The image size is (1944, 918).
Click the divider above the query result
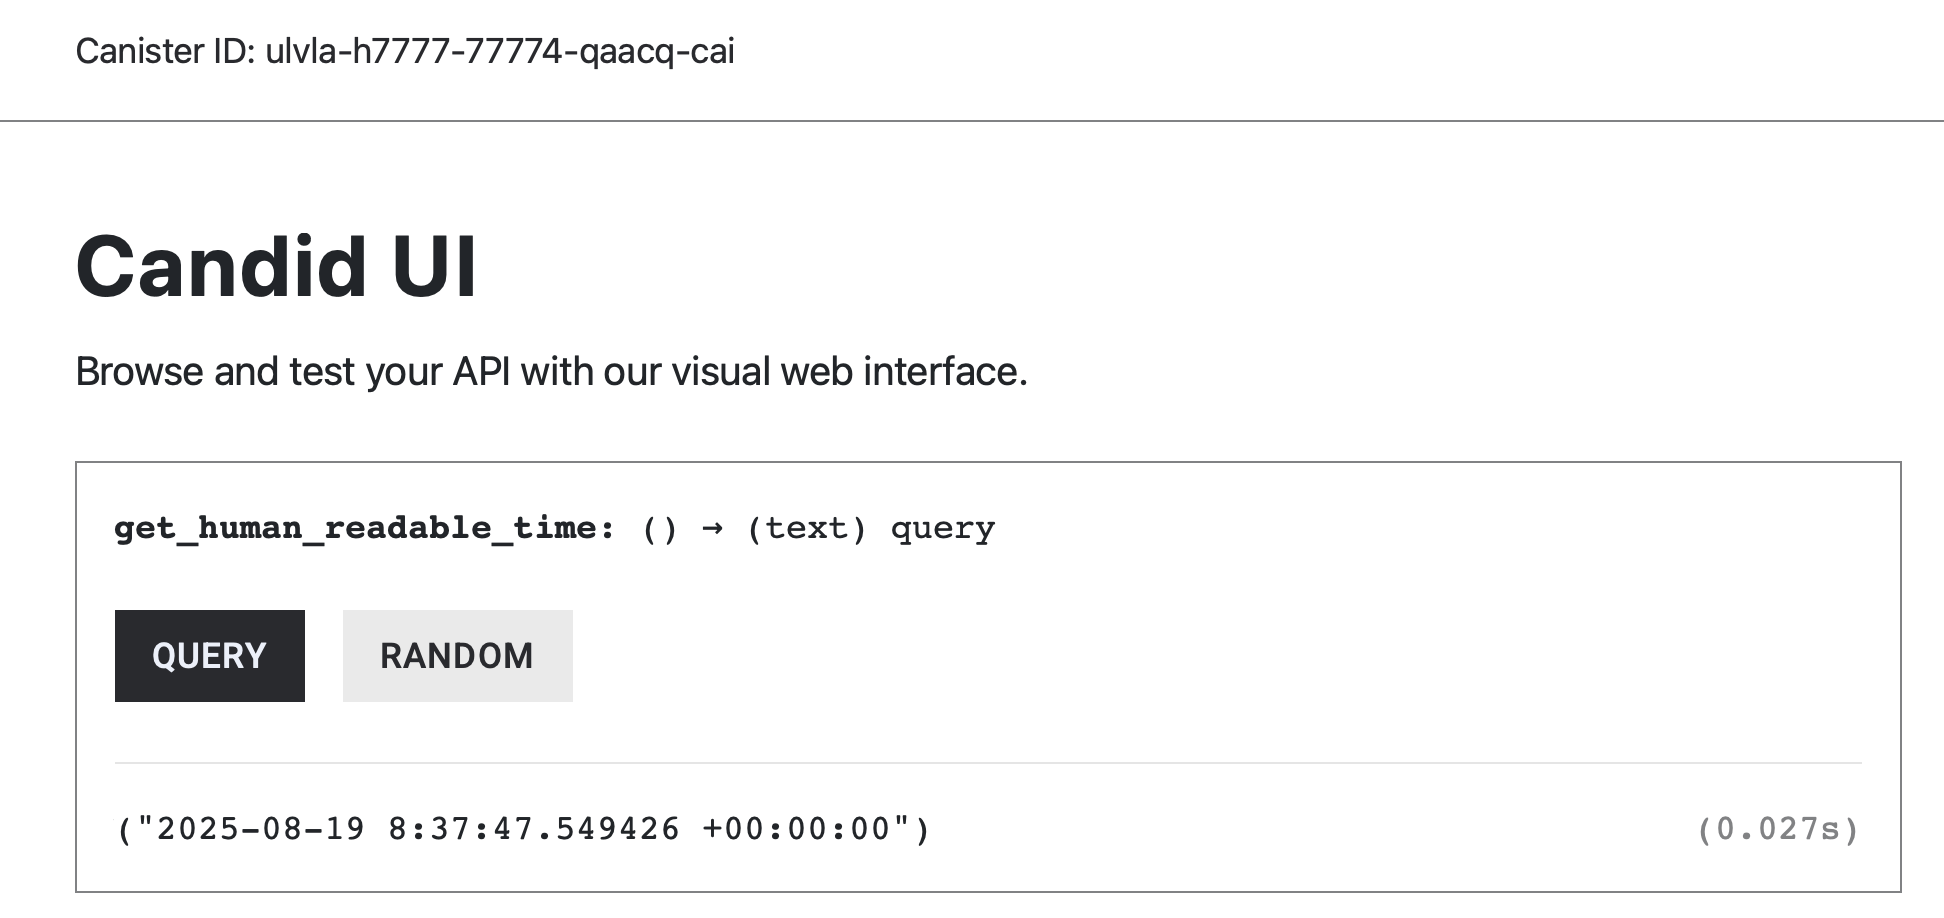(x=990, y=762)
